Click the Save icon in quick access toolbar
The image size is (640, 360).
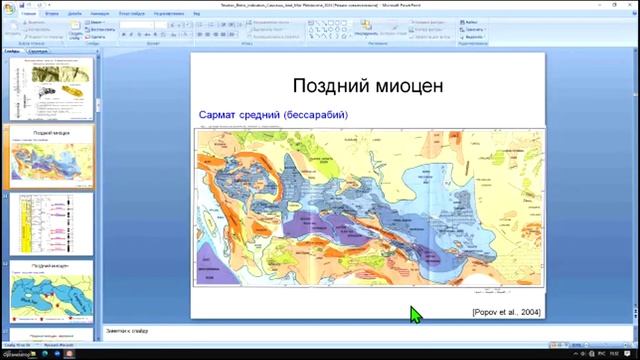tap(21, 5)
